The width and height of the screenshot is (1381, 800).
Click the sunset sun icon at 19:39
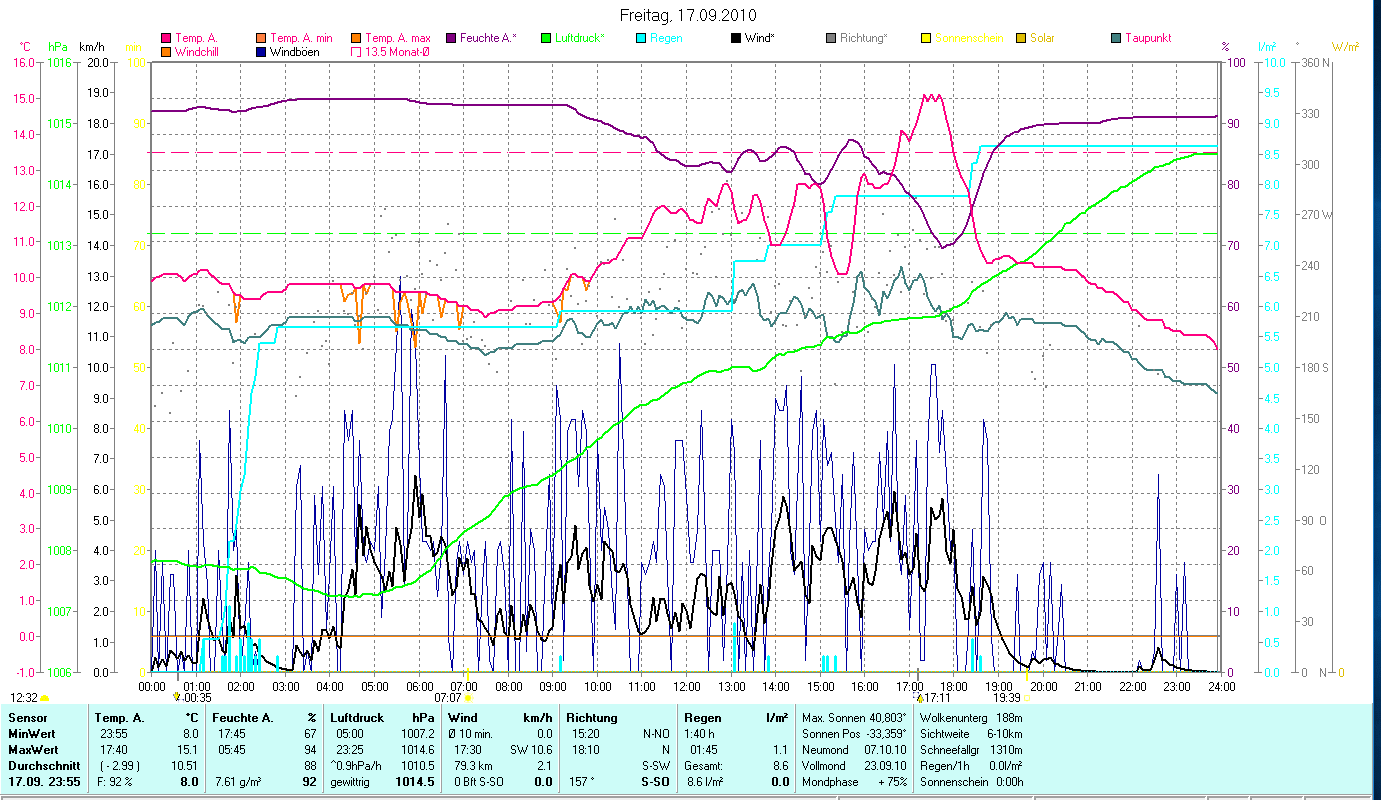click(x=1026, y=698)
